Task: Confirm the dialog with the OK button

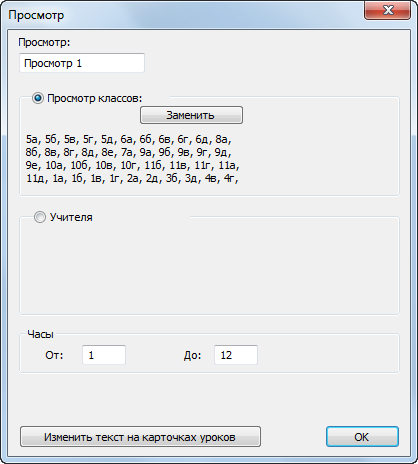Action: 362,437
